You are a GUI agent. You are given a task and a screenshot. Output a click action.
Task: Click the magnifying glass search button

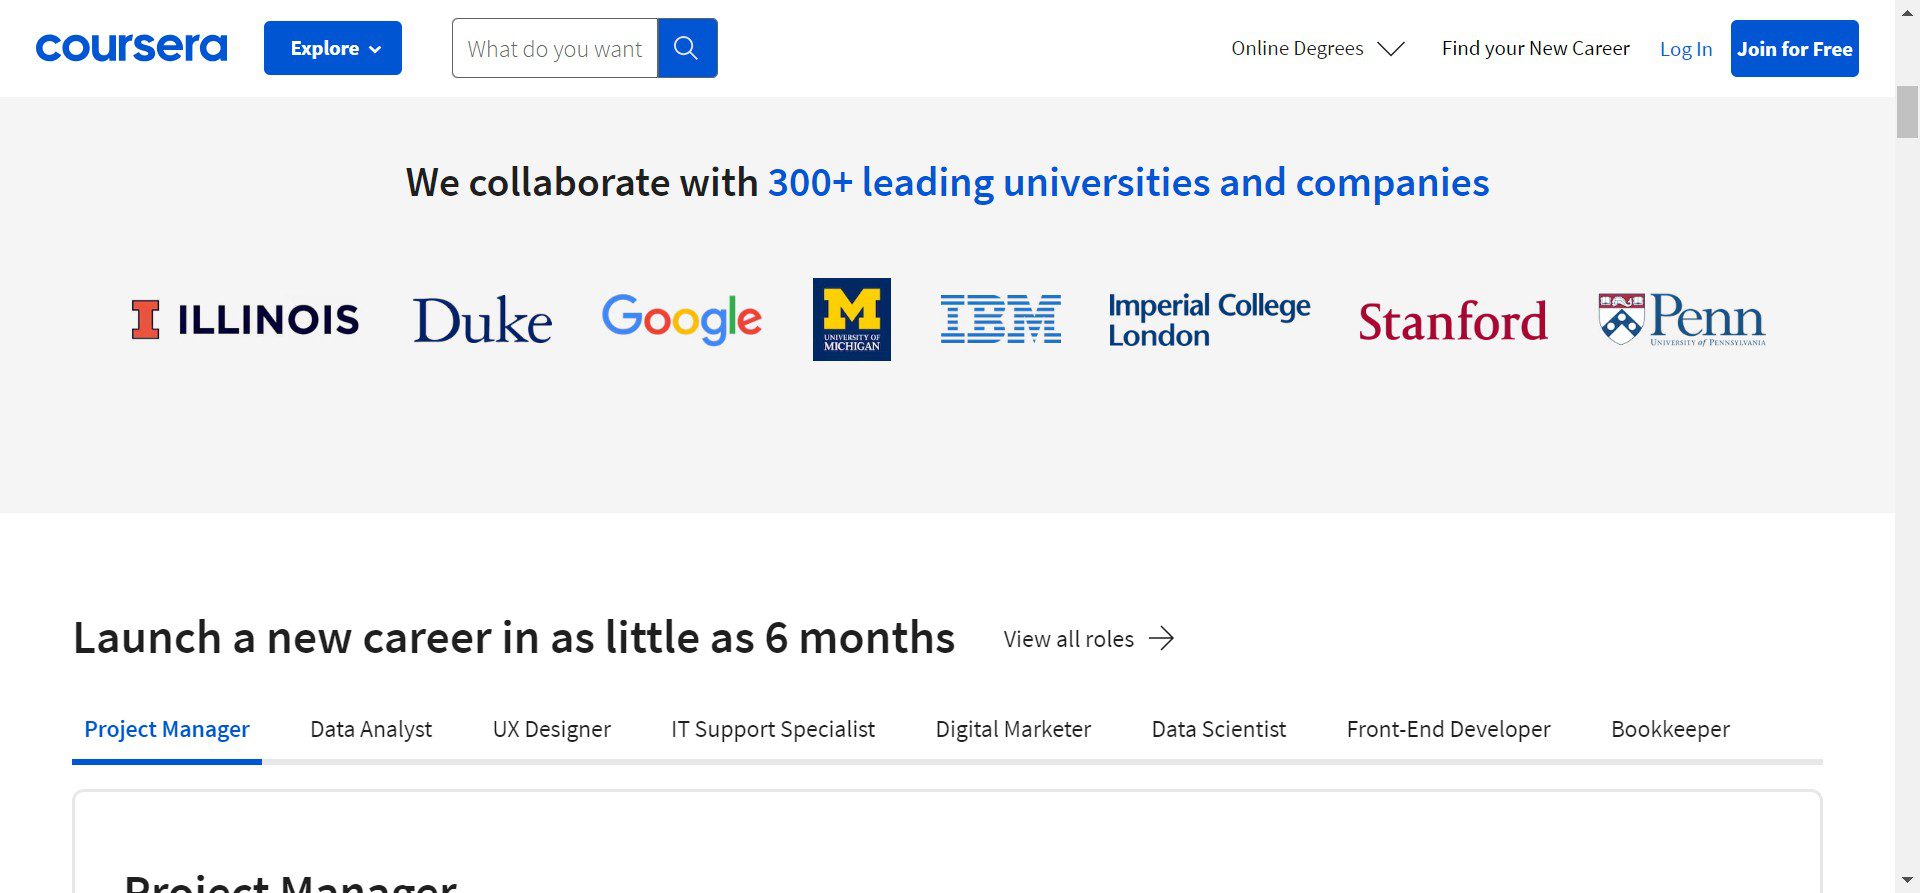(x=686, y=48)
